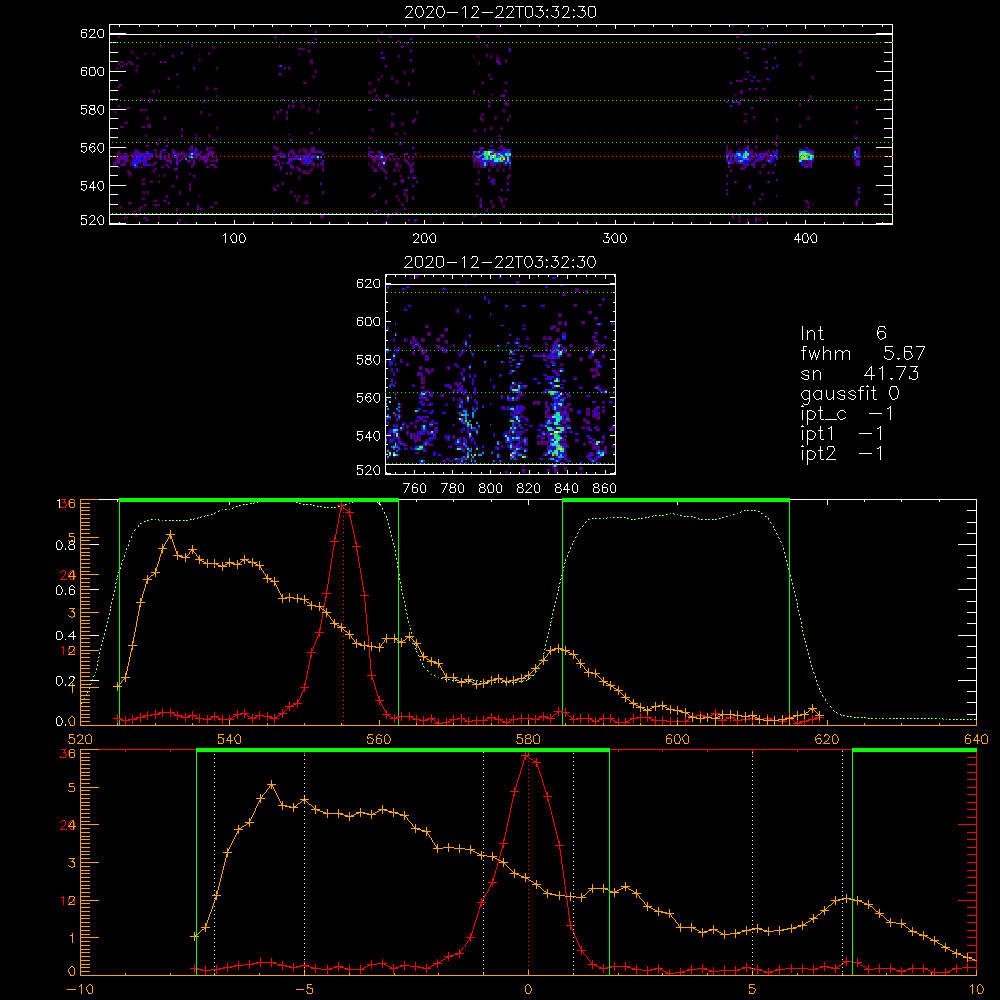Click x-axis label 200 under top spectrogram
1000x1000 pixels.
click(x=424, y=239)
